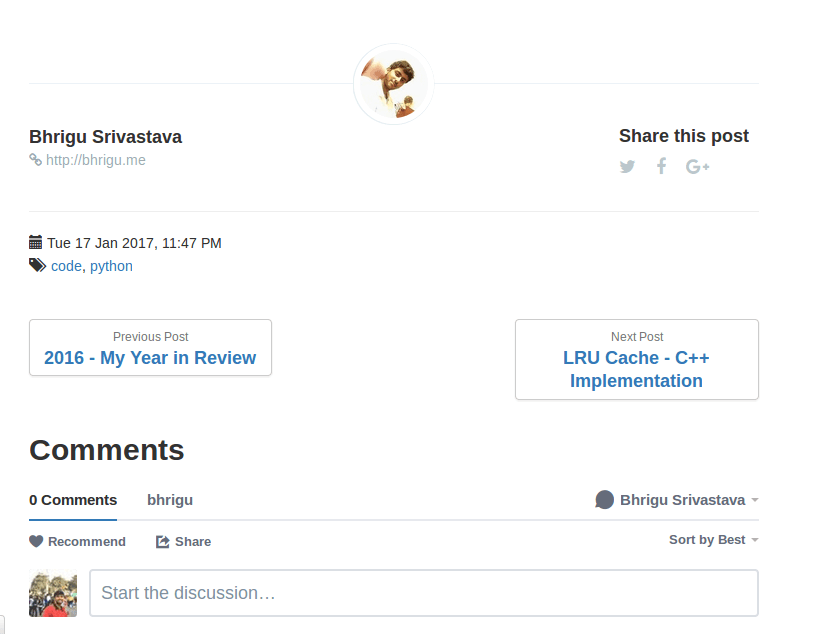Select the 0 Comments tab

point(73,500)
